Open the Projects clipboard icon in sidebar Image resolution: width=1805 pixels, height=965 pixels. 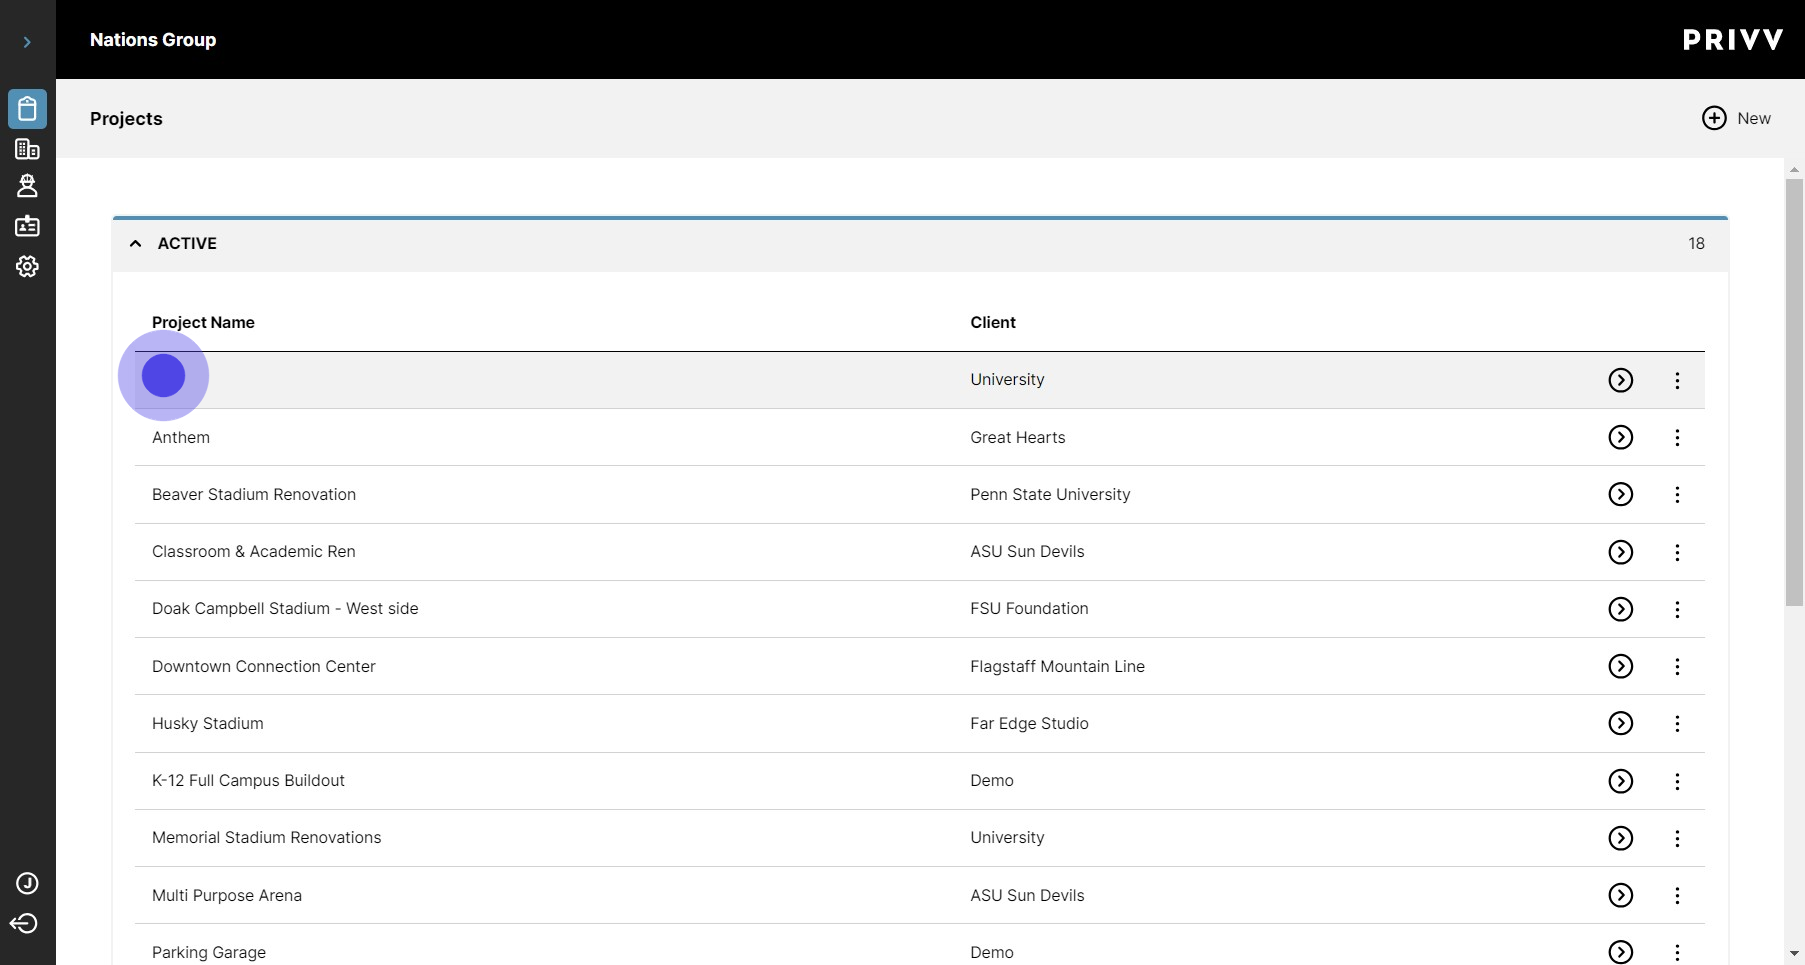point(27,109)
